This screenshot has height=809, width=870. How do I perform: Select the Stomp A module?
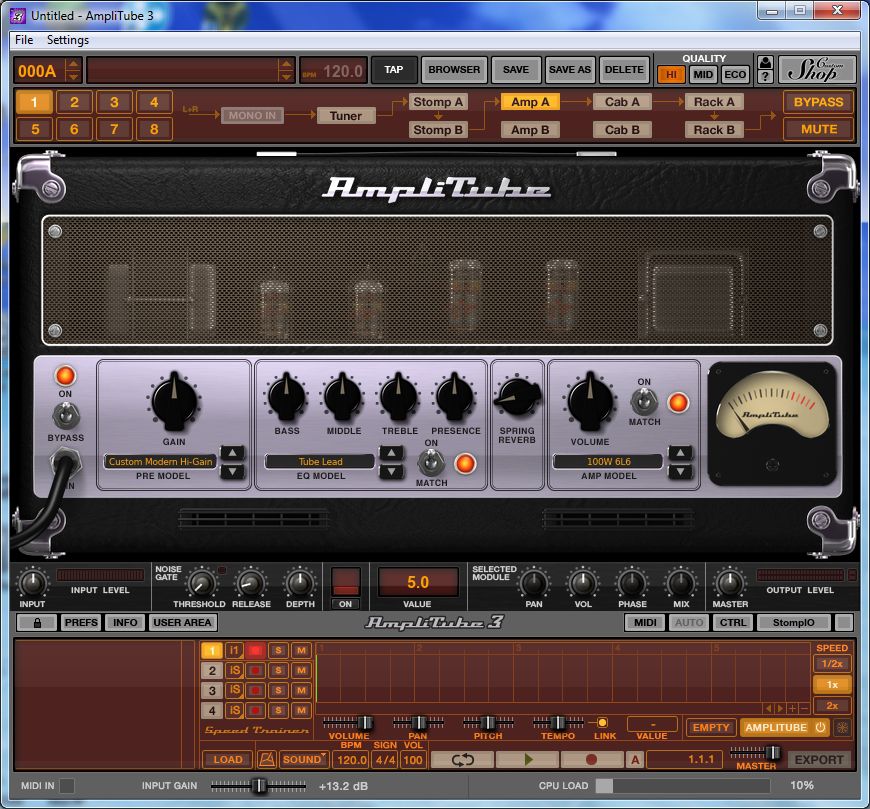tap(438, 102)
